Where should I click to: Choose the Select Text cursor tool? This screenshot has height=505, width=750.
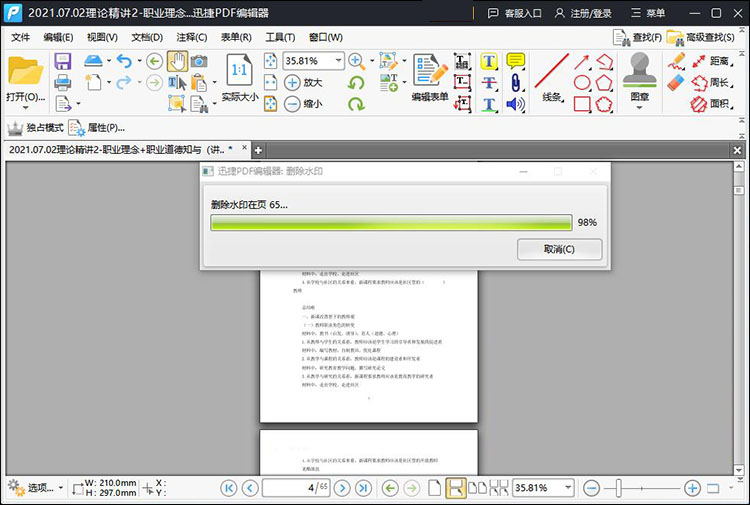[177, 83]
